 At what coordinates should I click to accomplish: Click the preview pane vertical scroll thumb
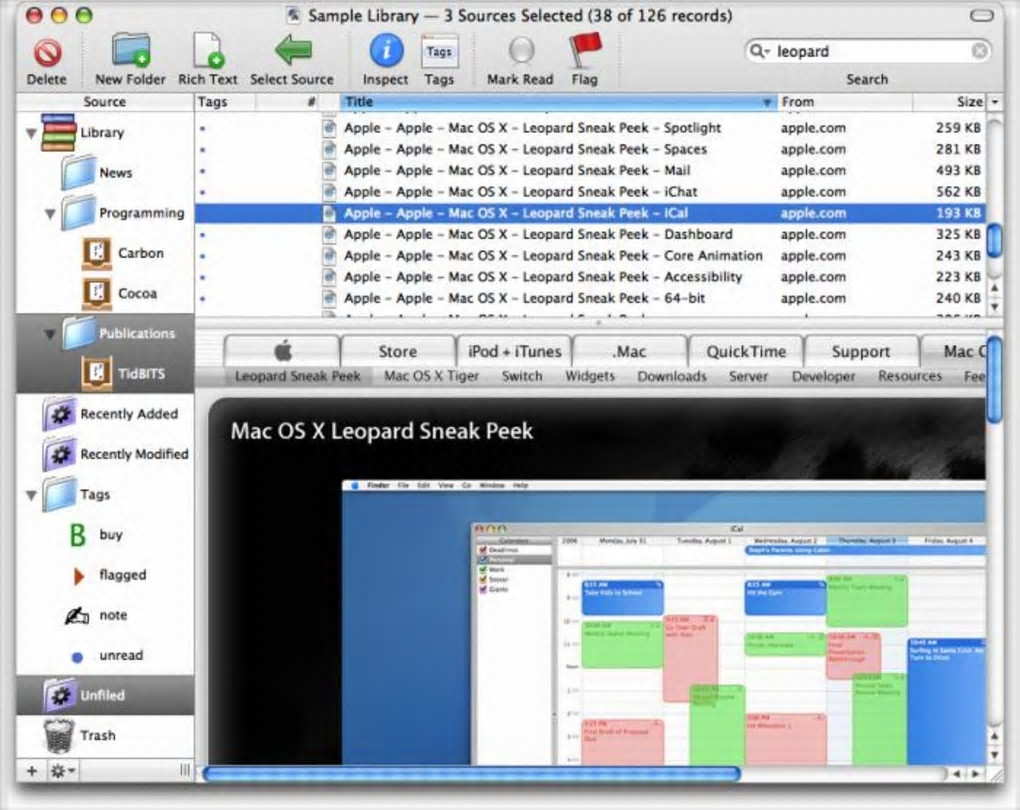pos(994,380)
